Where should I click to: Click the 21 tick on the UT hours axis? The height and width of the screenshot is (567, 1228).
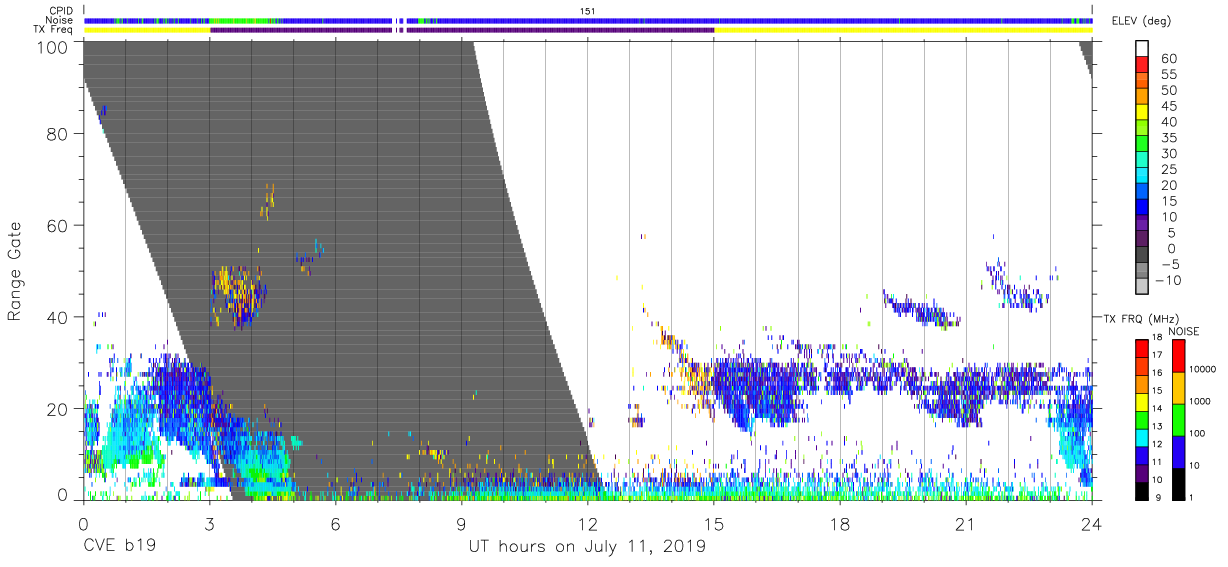tap(965, 523)
